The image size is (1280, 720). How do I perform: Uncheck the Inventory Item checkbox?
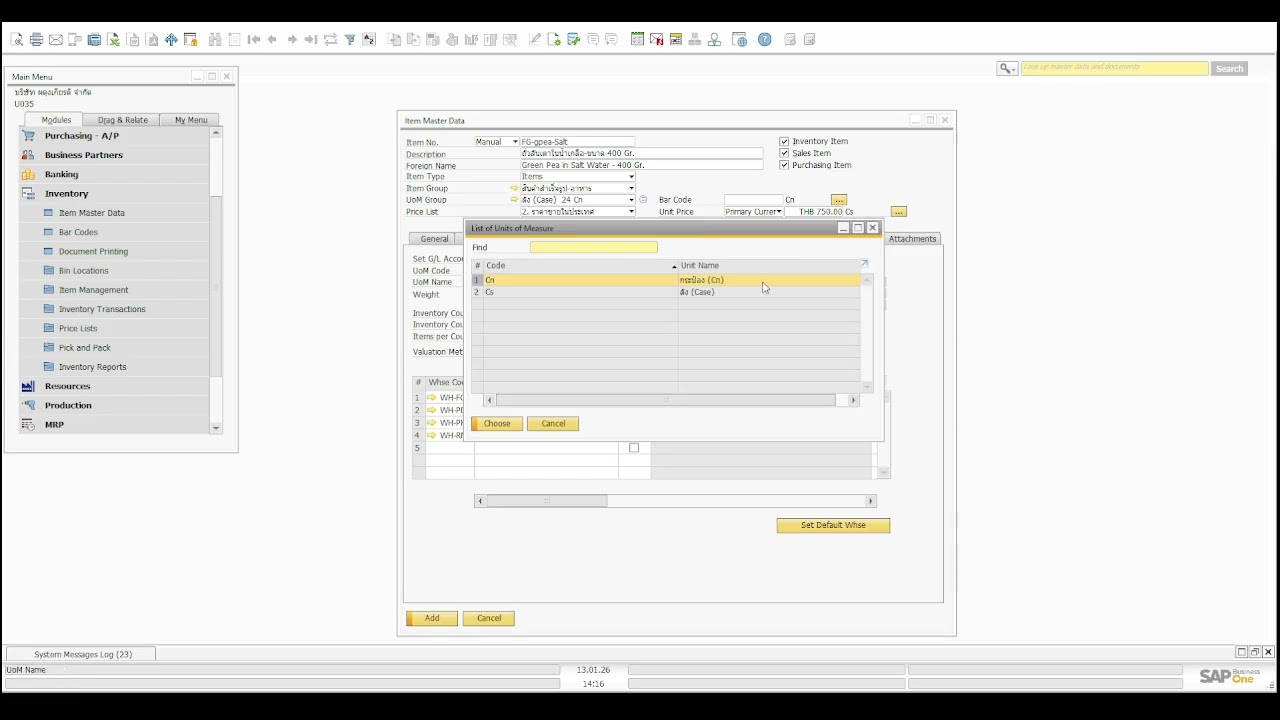click(784, 142)
